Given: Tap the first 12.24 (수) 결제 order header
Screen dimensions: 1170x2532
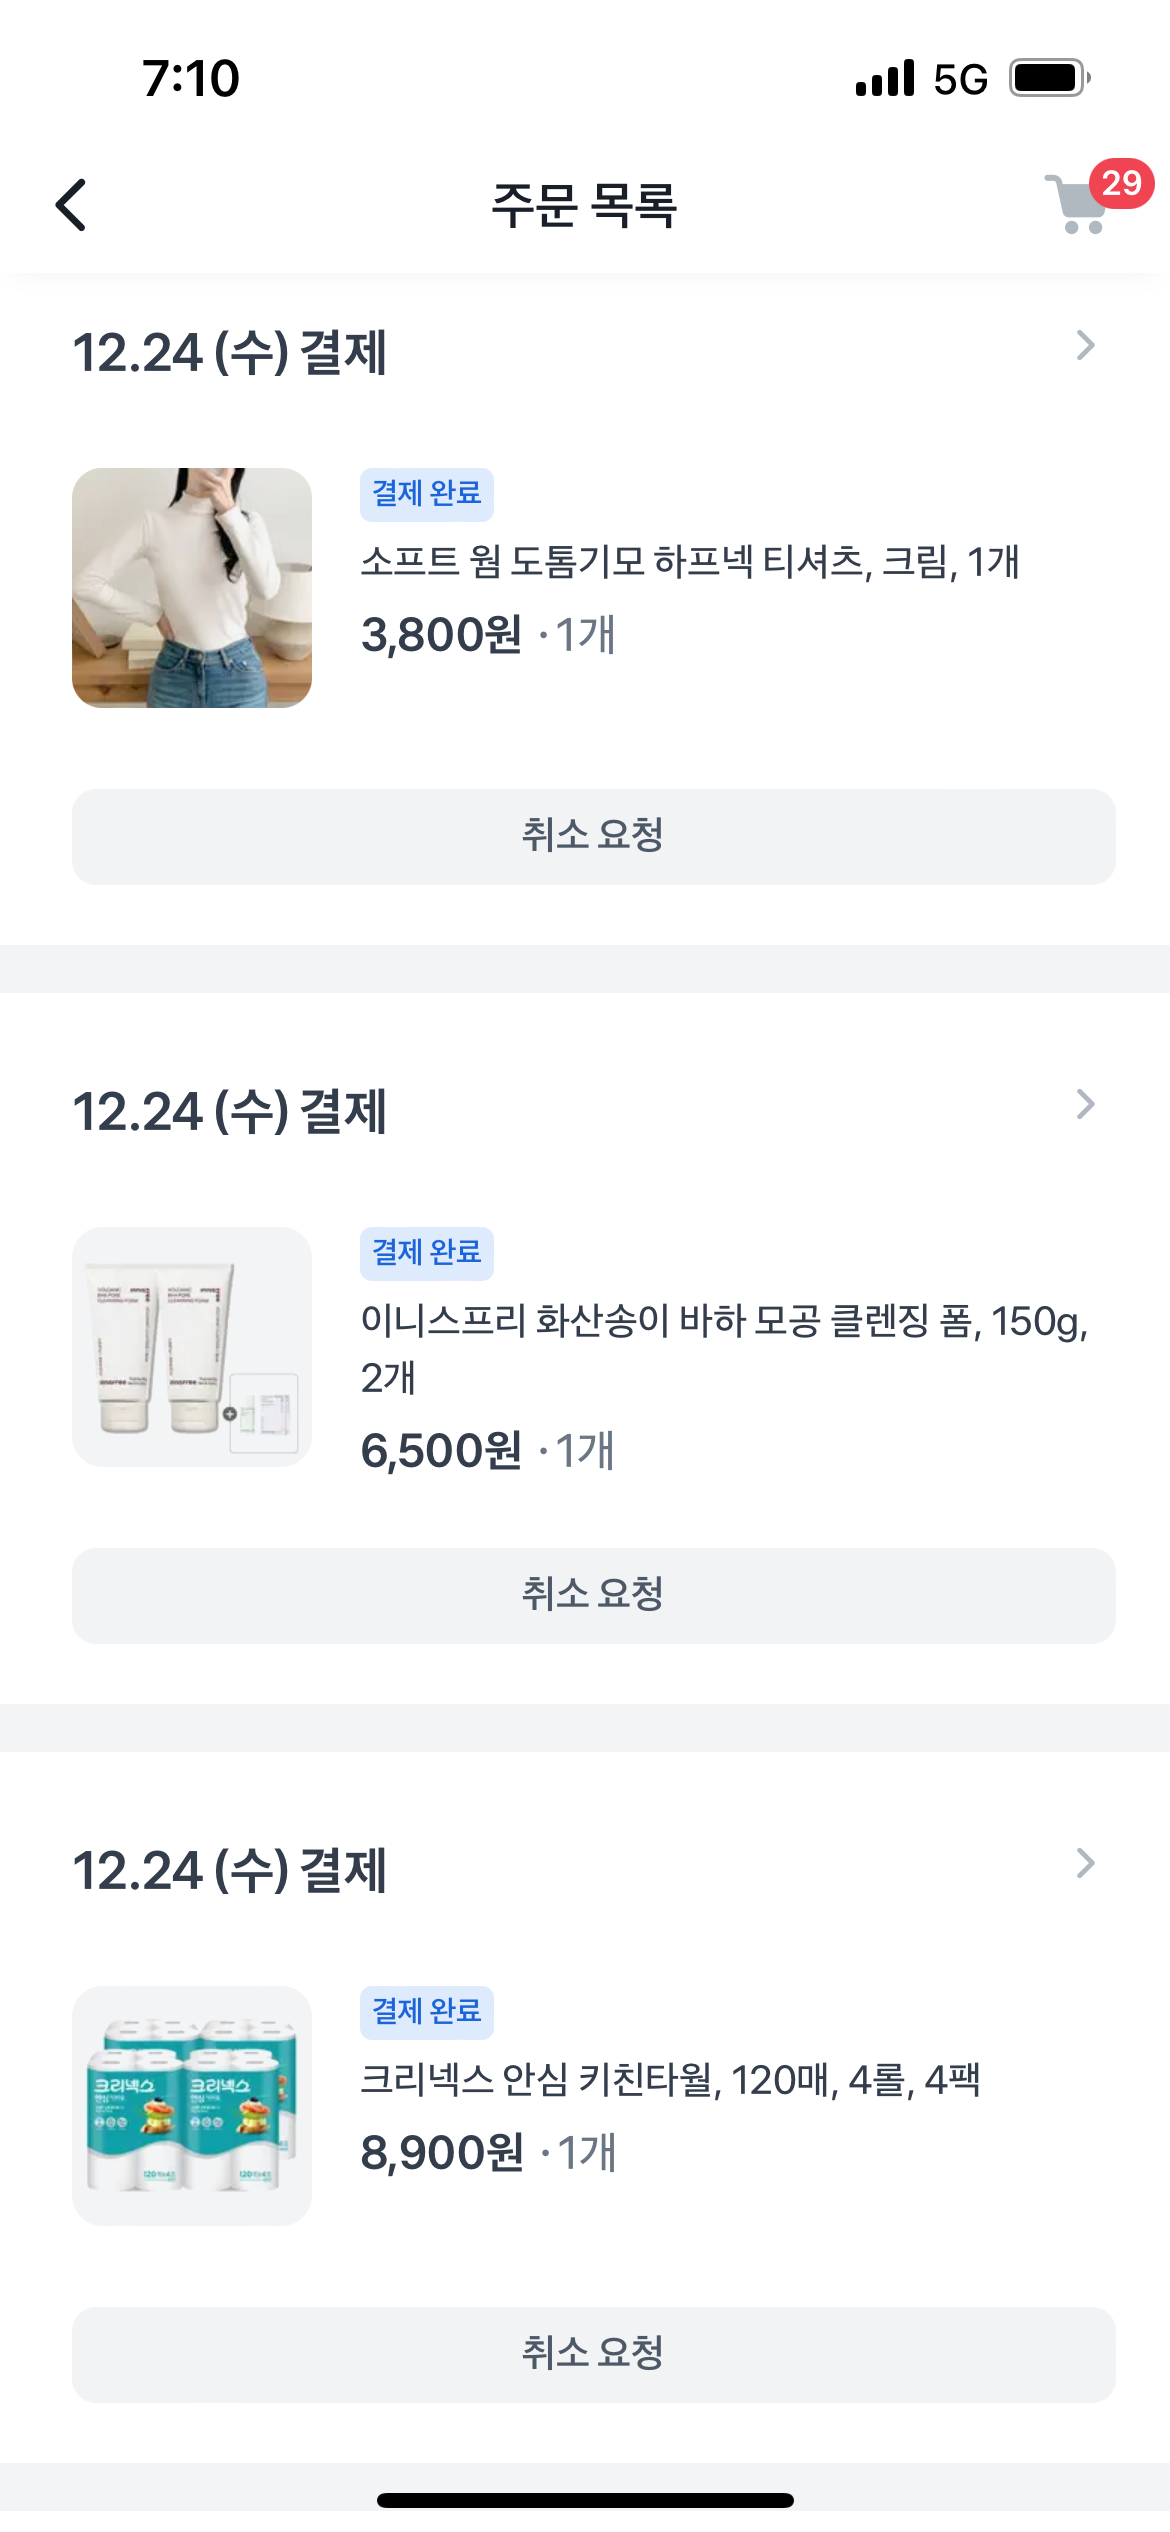Looking at the screenshot, I should click(x=230, y=353).
